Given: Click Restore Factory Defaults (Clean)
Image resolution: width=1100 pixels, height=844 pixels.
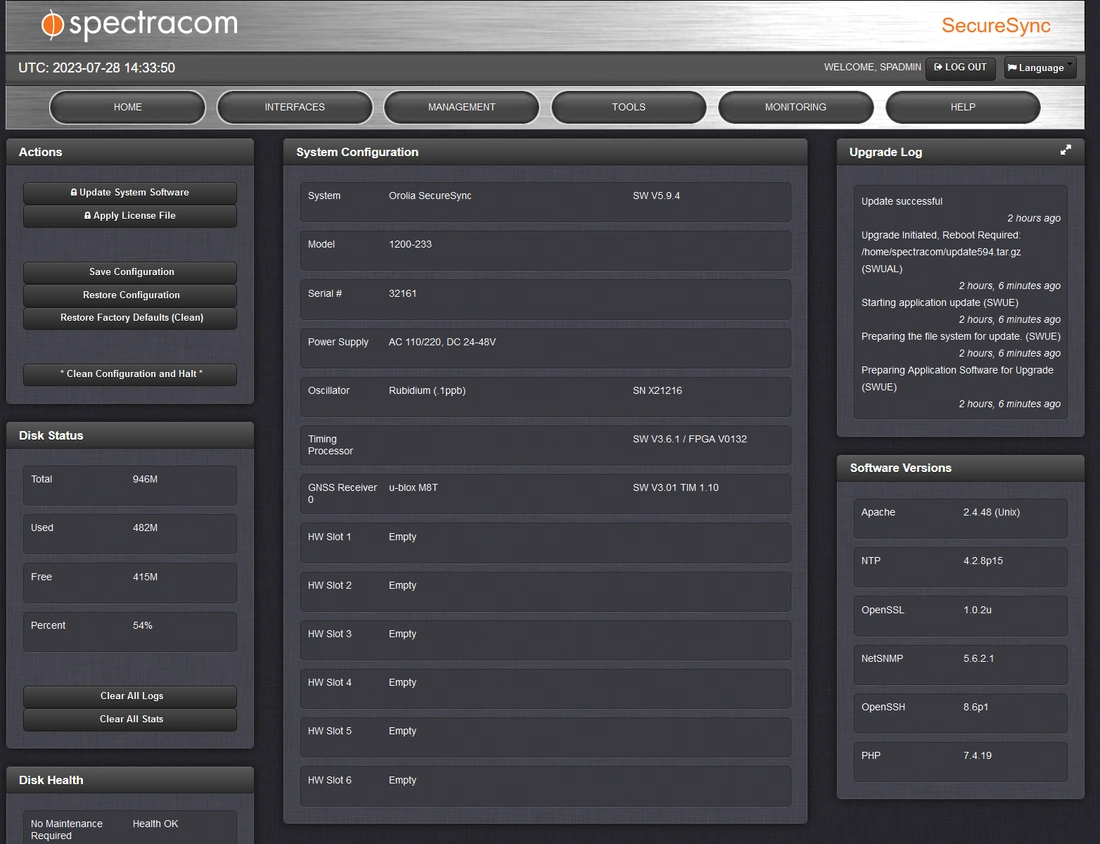Looking at the screenshot, I should (x=130, y=318).
